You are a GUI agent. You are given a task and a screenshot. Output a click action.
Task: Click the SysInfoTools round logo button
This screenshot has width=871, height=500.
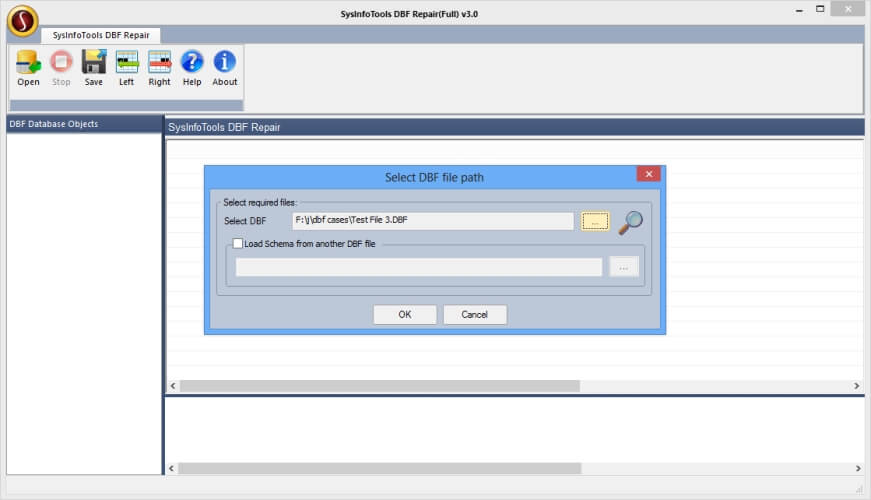(x=22, y=20)
